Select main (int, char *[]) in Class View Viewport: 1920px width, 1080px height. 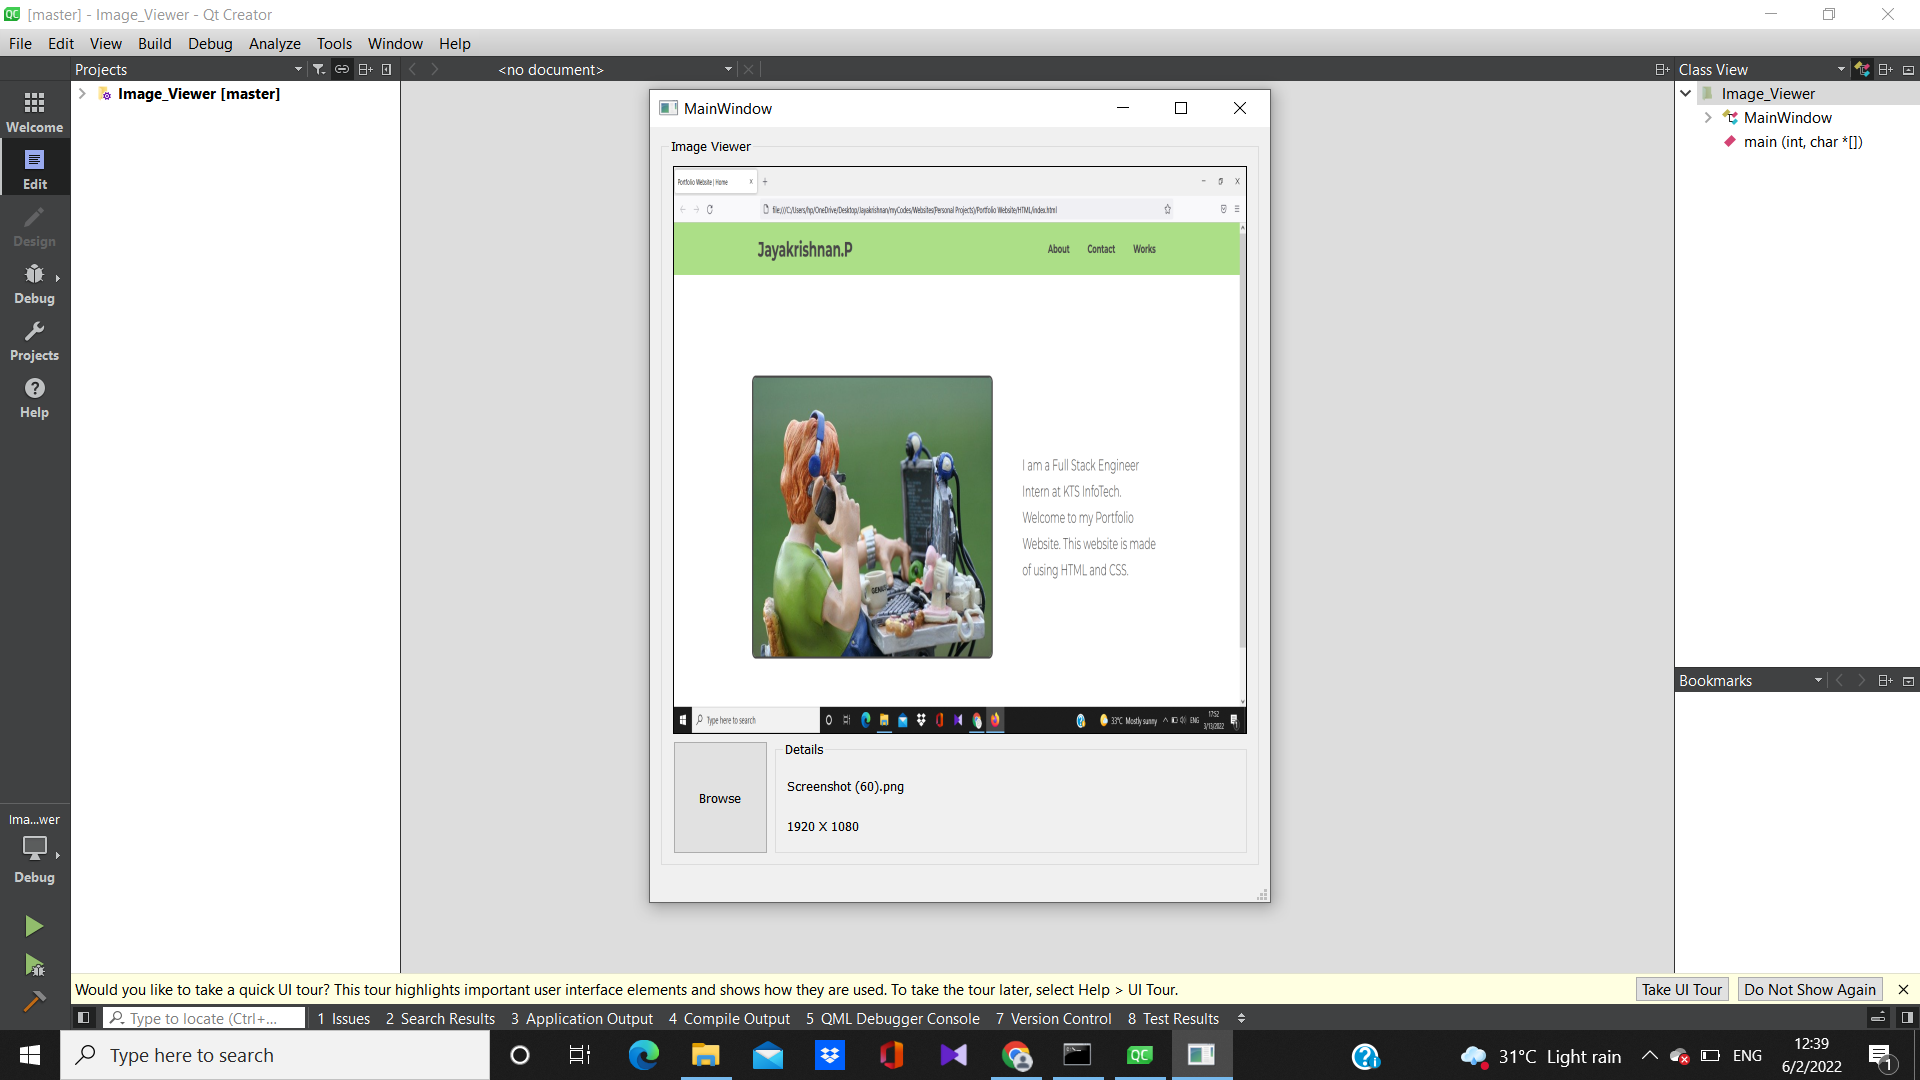pyautogui.click(x=1803, y=142)
